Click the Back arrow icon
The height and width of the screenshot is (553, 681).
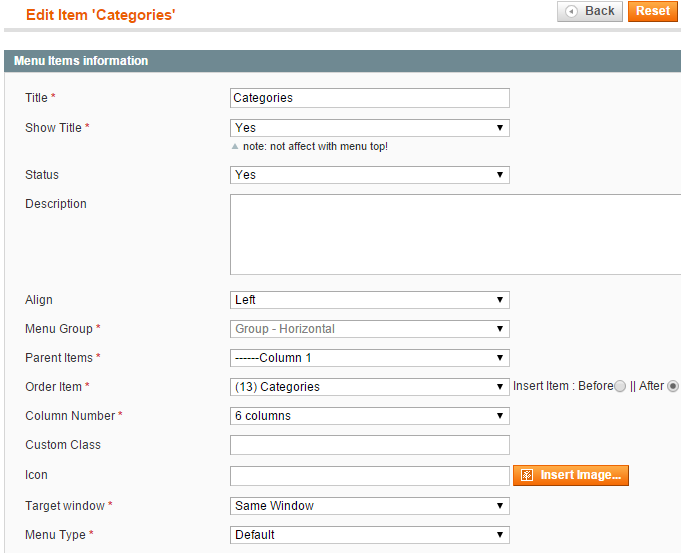click(x=572, y=11)
